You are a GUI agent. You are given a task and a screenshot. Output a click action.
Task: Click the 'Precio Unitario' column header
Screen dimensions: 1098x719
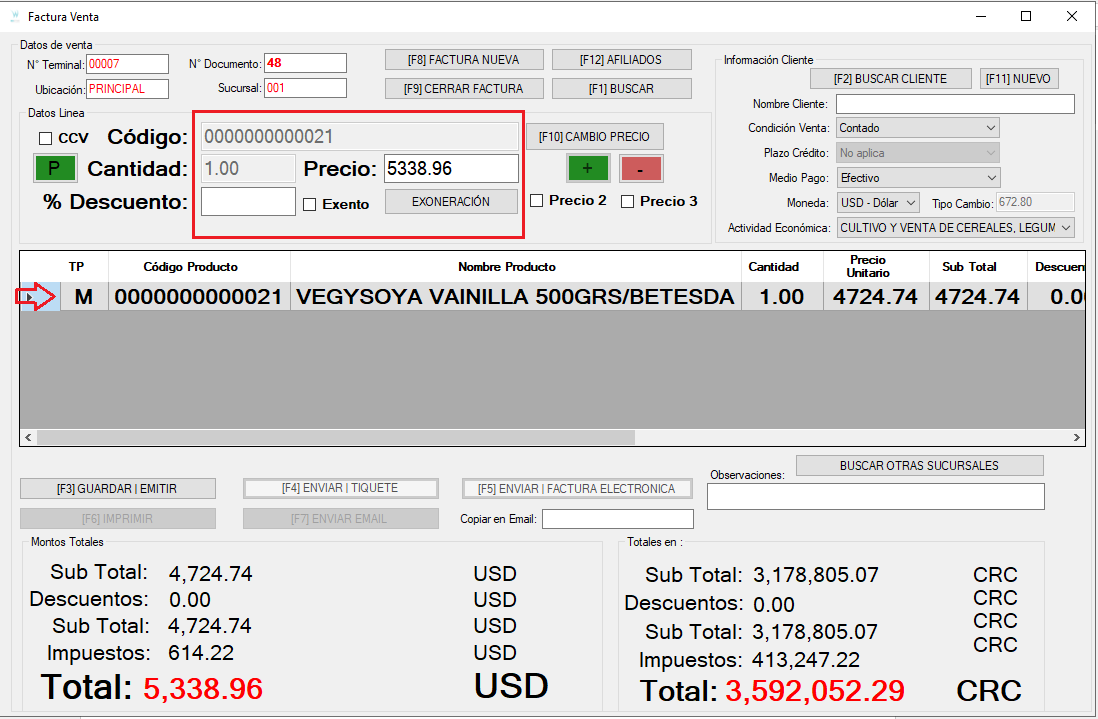pos(875,267)
